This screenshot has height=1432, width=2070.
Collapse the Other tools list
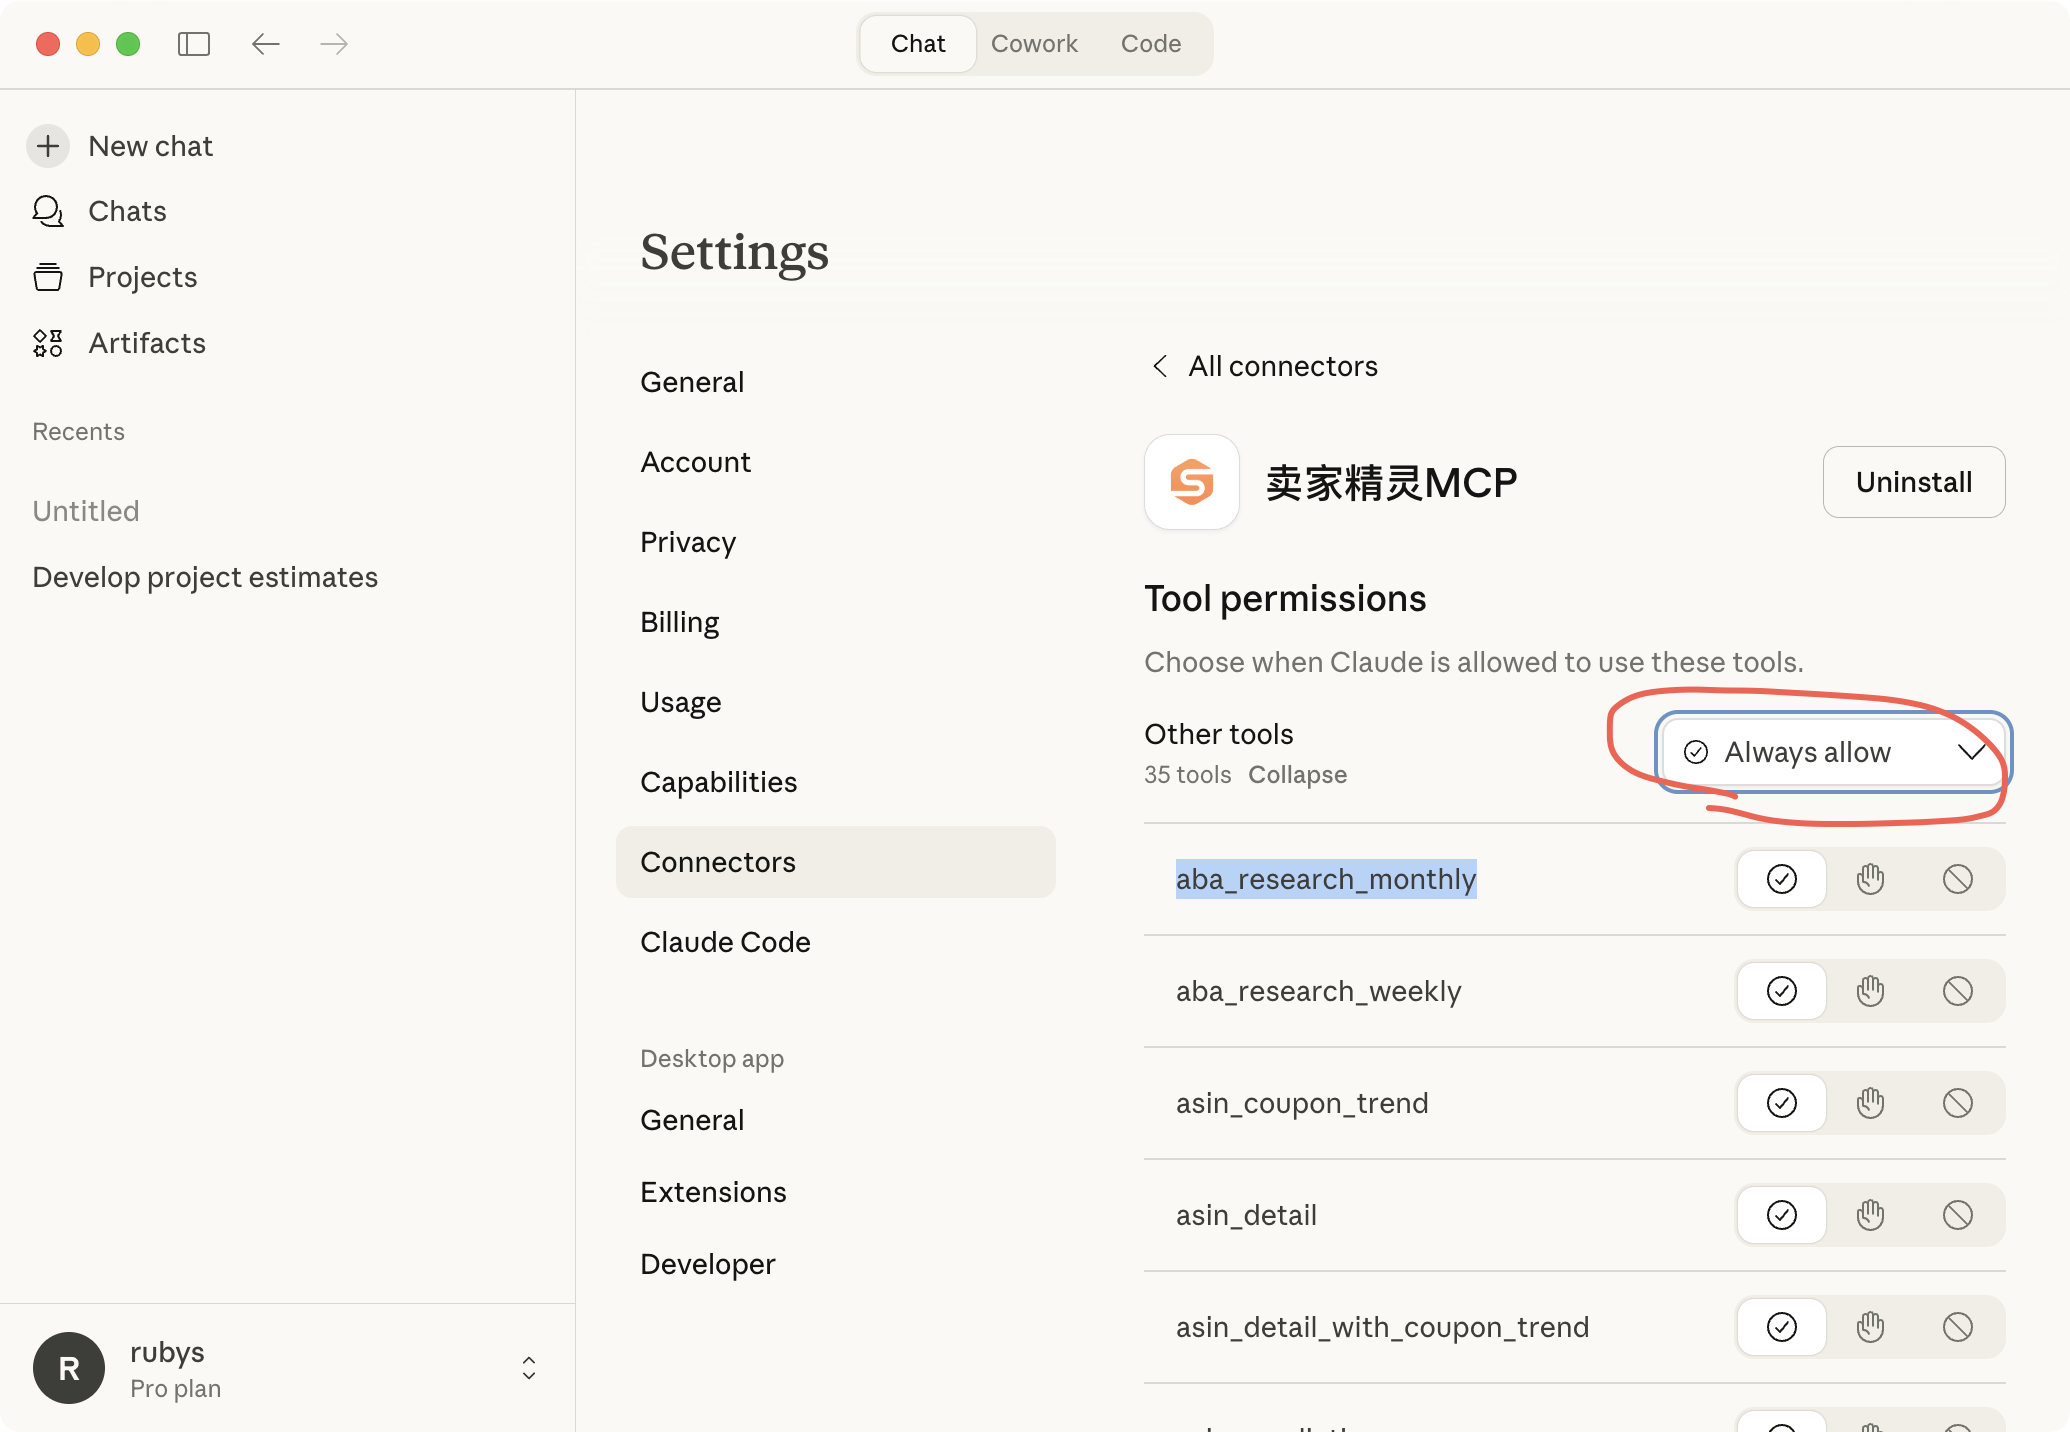(1297, 775)
